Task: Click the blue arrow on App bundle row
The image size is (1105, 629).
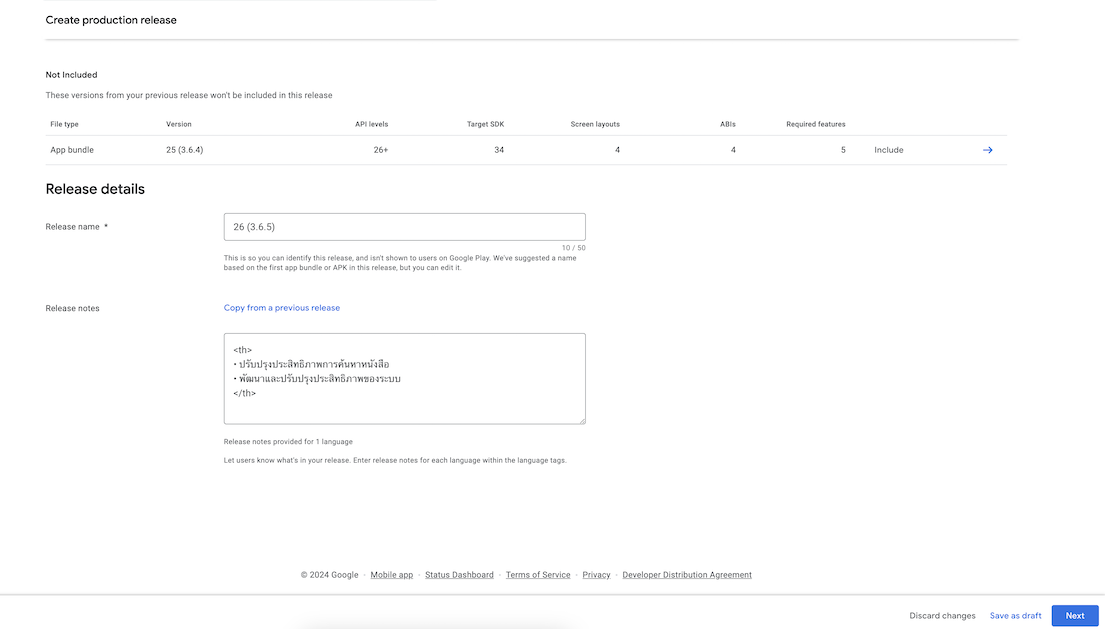Action: (987, 150)
